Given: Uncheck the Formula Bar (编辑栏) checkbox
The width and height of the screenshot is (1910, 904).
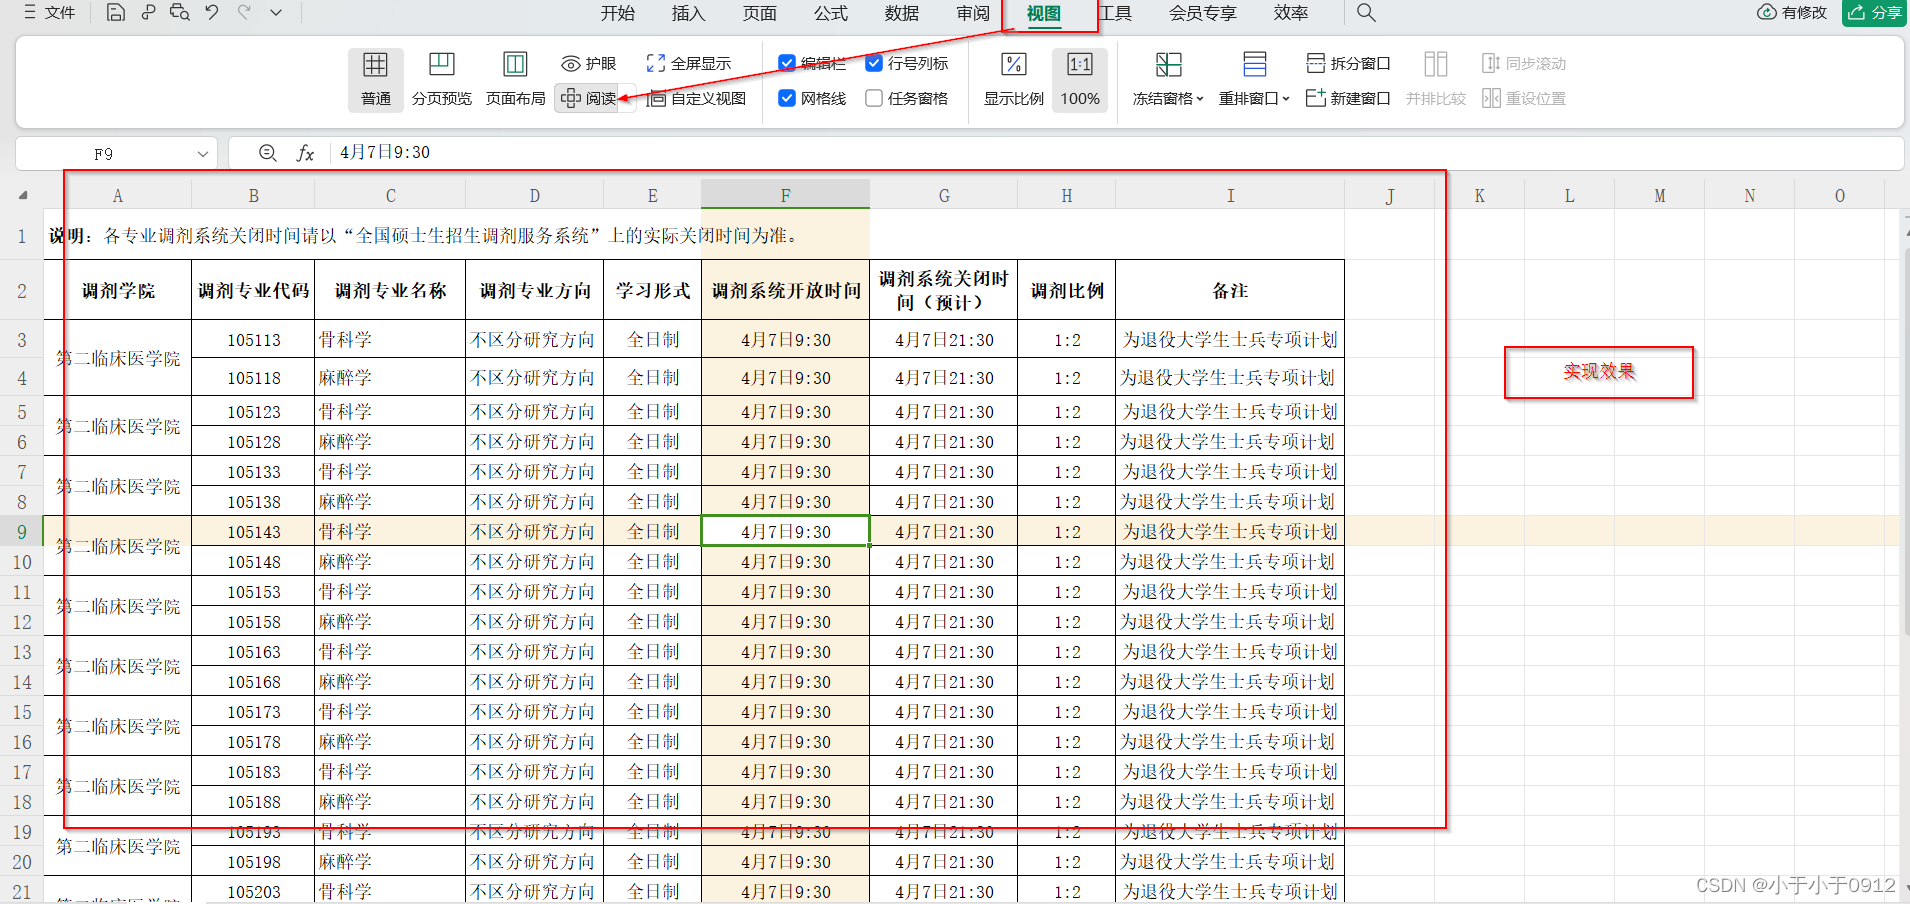Looking at the screenshot, I should 787,63.
